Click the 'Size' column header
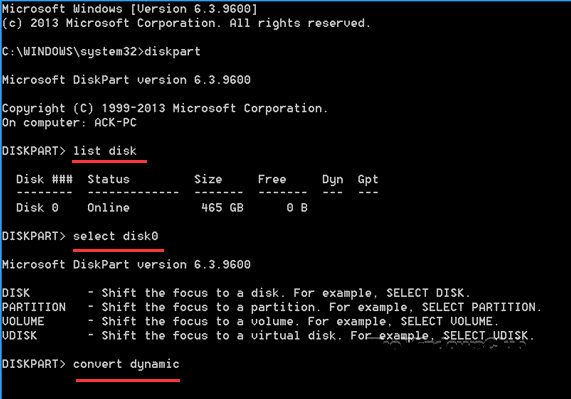571x399 pixels. click(208, 179)
